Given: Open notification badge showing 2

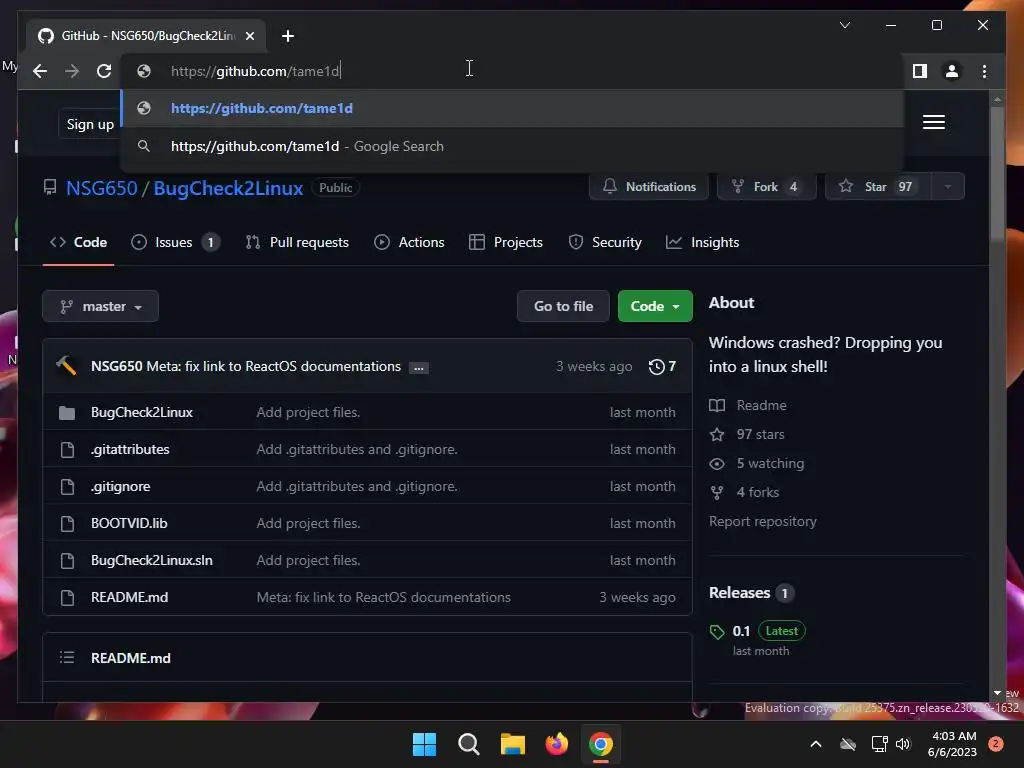Looking at the screenshot, I should (996, 744).
